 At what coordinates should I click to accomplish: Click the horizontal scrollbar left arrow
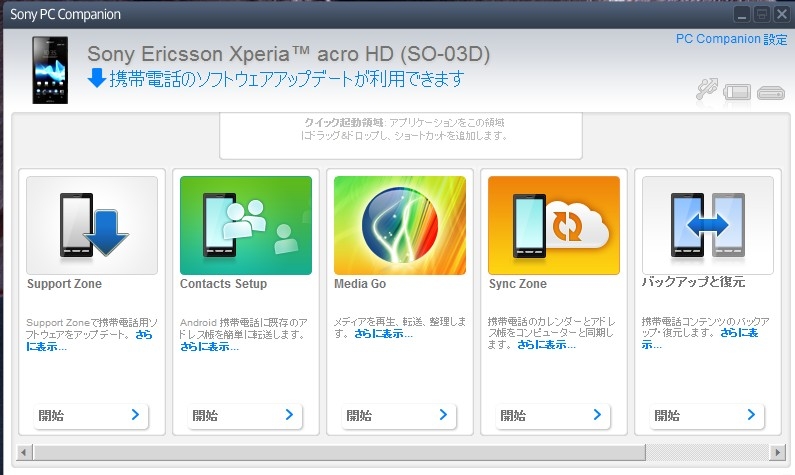[x=25, y=452]
